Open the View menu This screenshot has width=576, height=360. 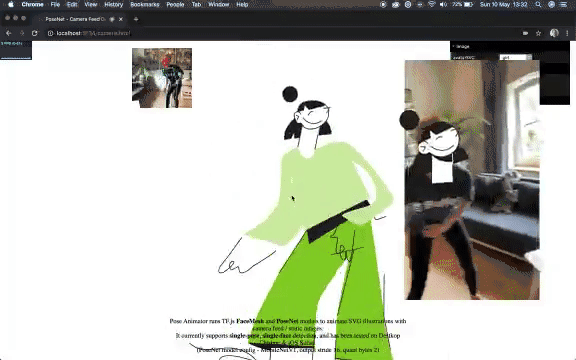[90, 4]
